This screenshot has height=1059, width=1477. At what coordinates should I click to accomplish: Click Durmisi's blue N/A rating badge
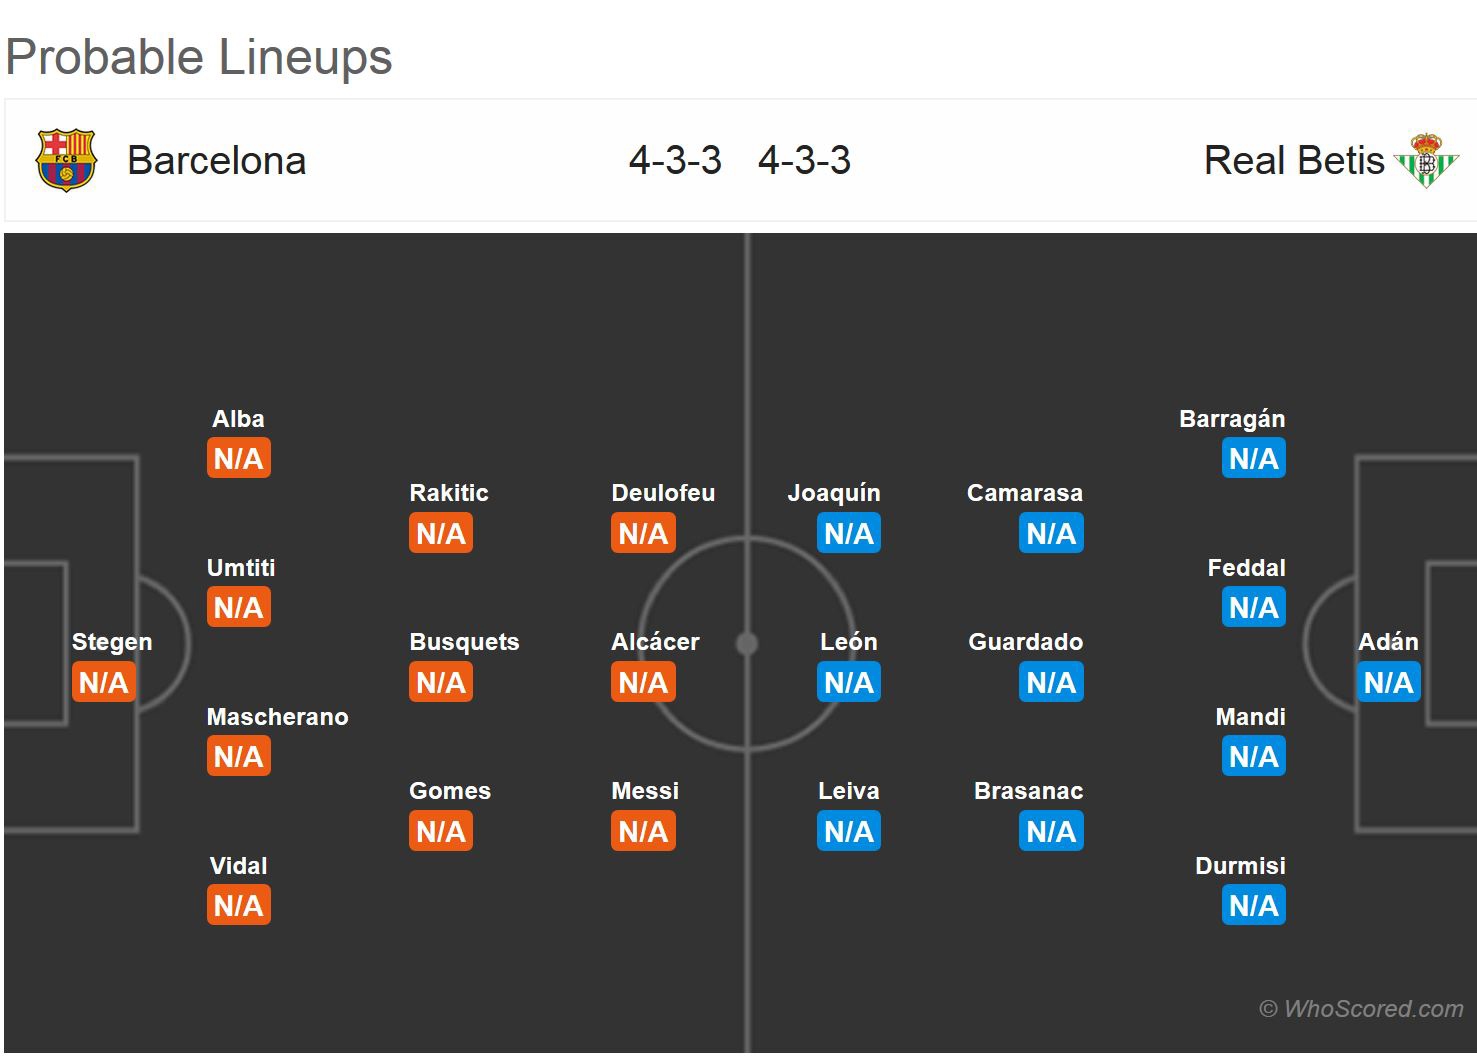tap(1253, 905)
